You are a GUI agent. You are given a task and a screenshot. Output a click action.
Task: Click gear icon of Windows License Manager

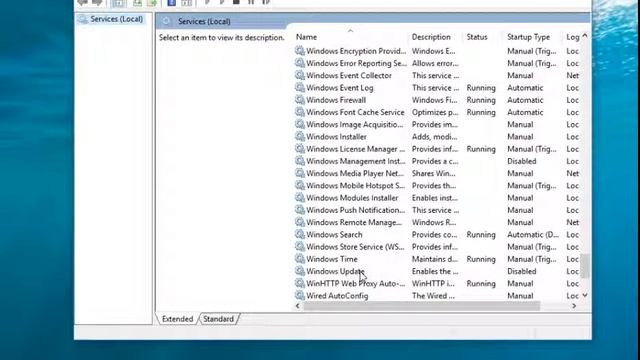click(x=300, y=149)
